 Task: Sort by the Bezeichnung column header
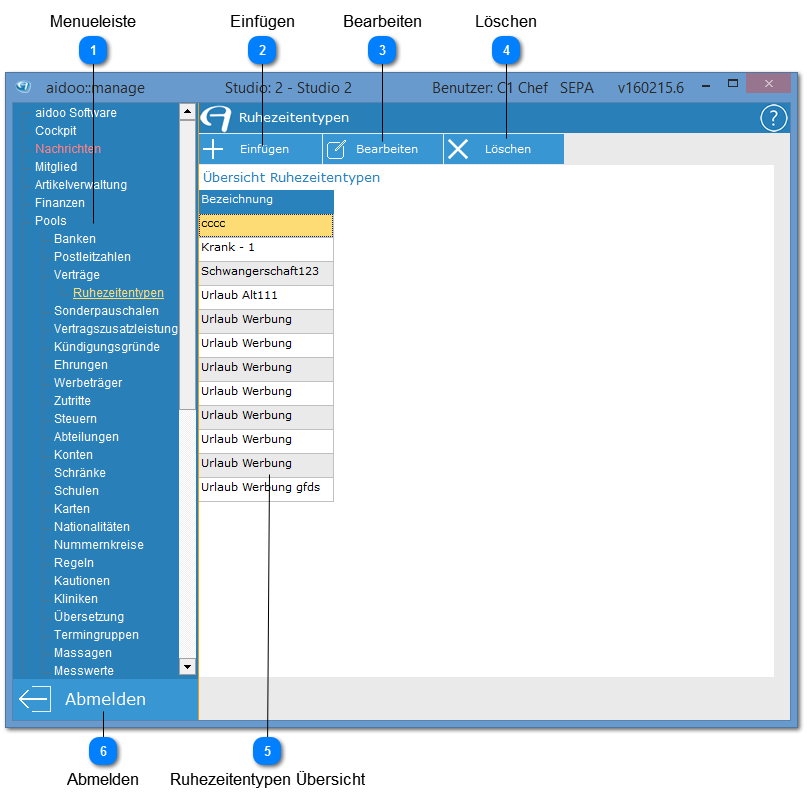[x=266, y=202]
